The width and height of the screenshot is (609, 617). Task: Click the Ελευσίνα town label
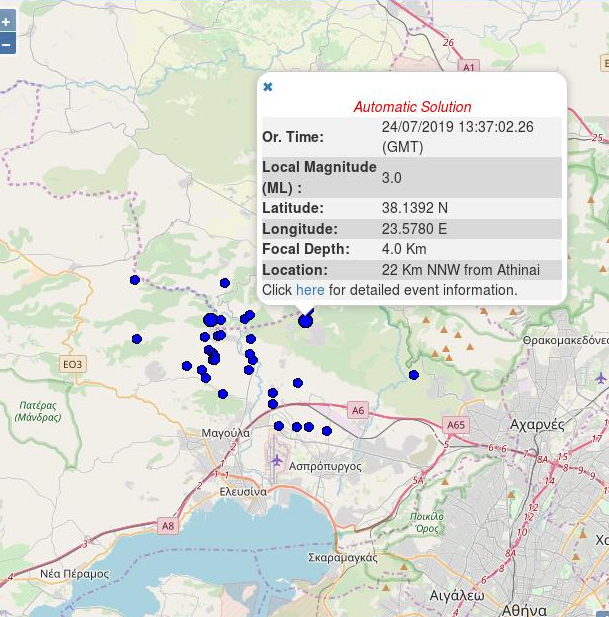243,492
